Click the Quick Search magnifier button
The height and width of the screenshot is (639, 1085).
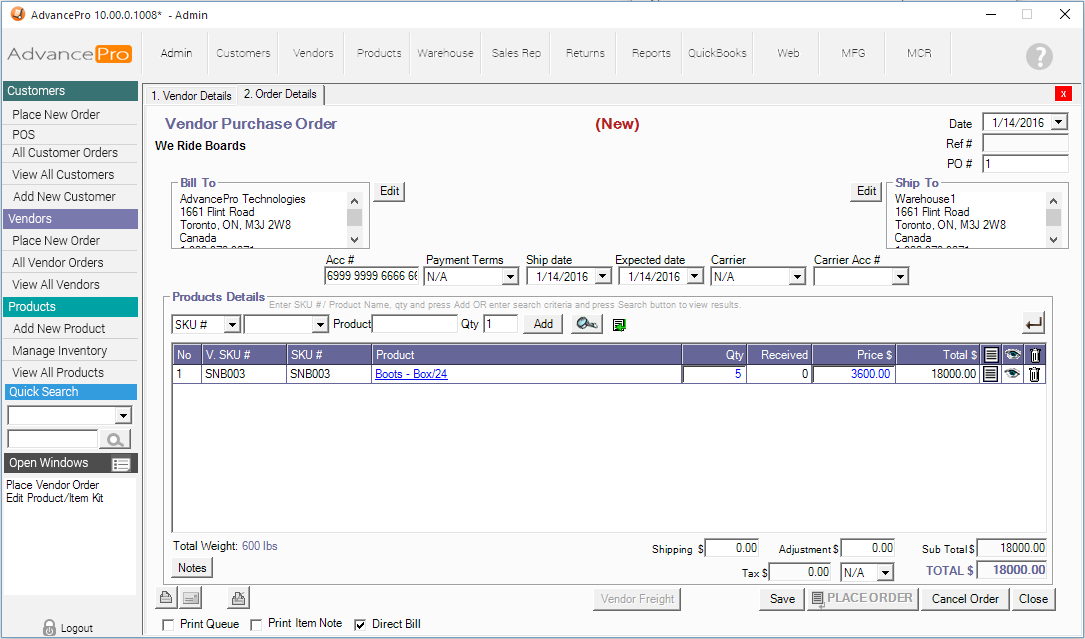point(116,440)
